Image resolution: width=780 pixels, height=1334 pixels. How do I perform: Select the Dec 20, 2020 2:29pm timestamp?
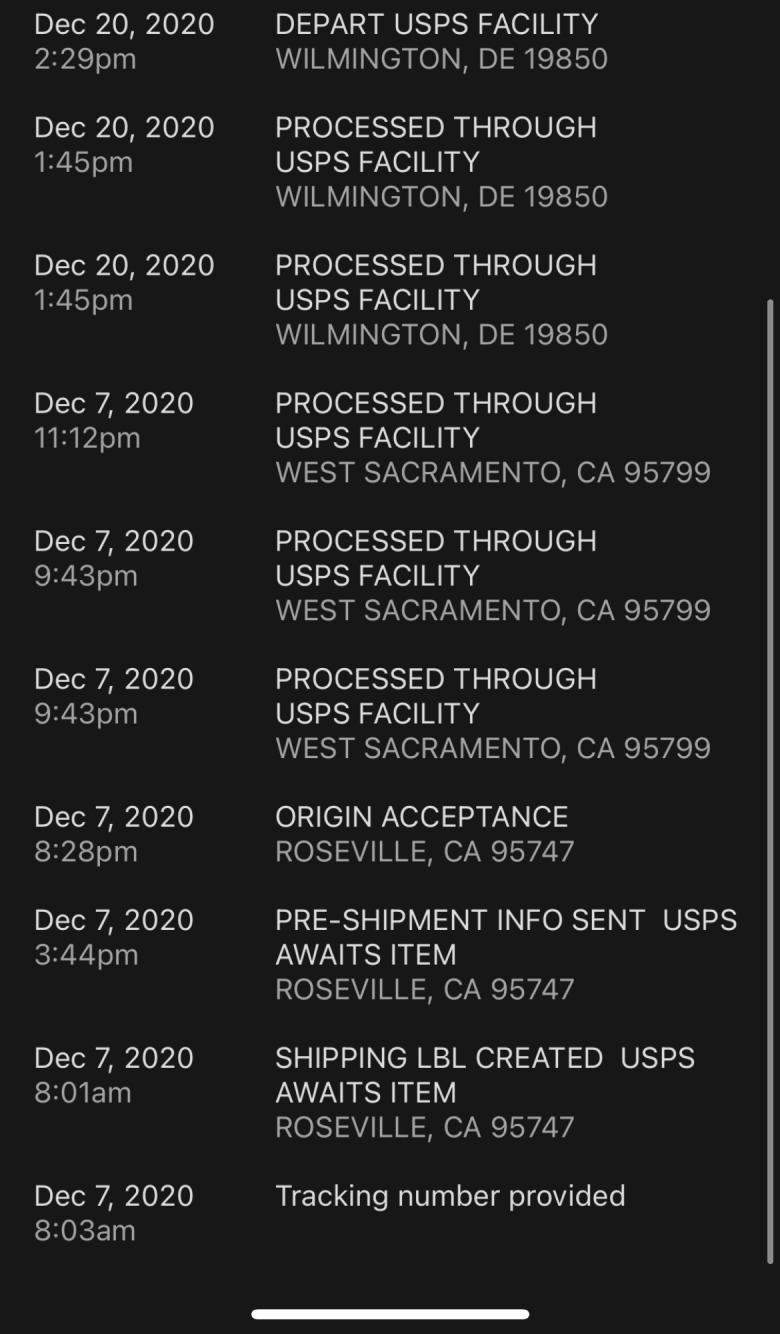(x=124, y=41)
